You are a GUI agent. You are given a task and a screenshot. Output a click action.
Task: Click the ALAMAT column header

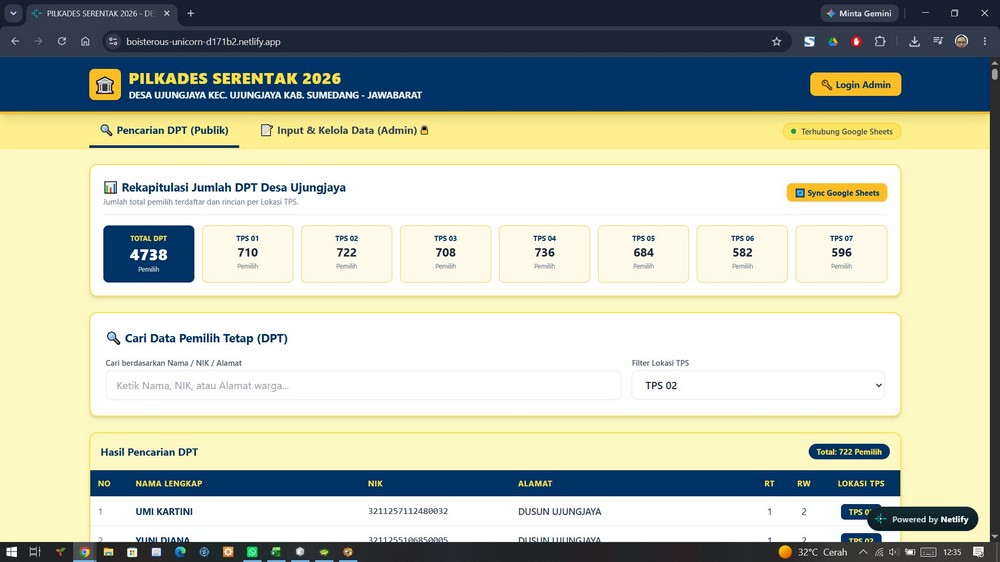534,484
